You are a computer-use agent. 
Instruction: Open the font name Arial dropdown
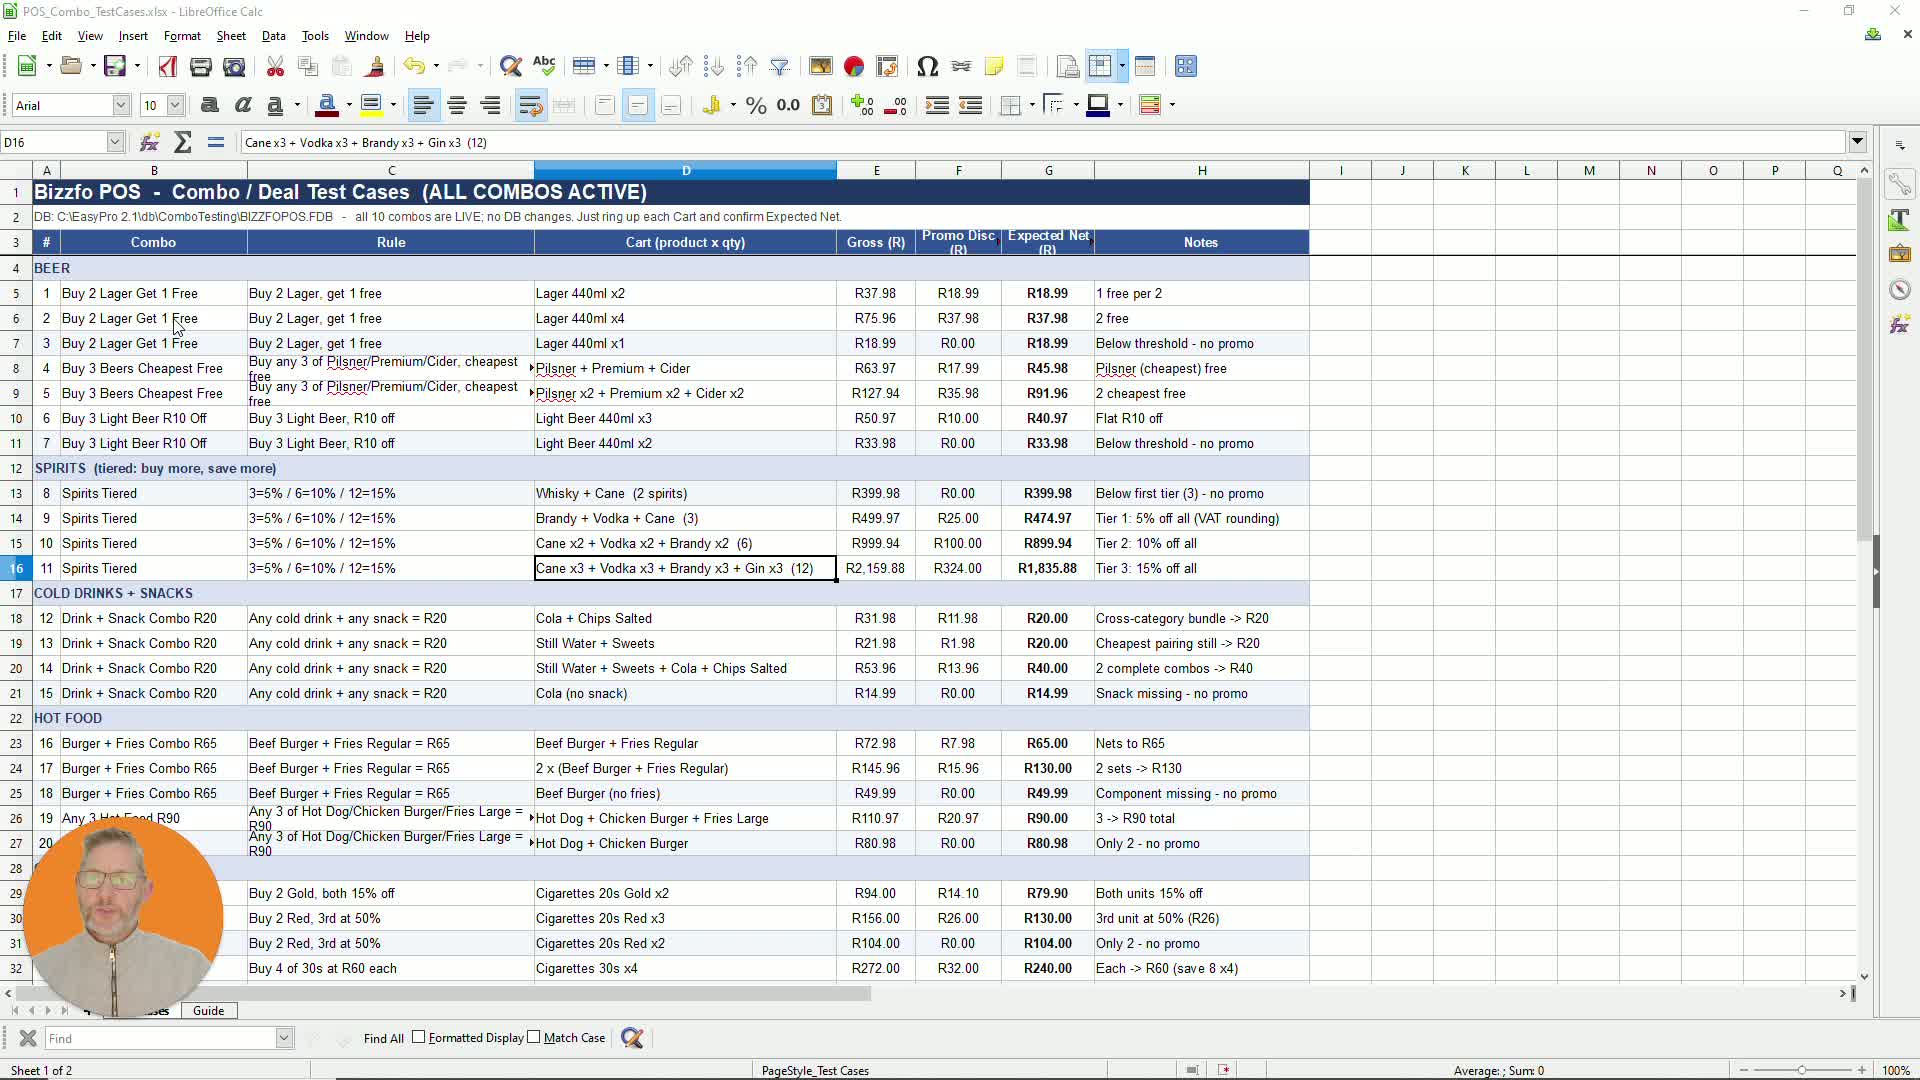(x=121, y=105)
